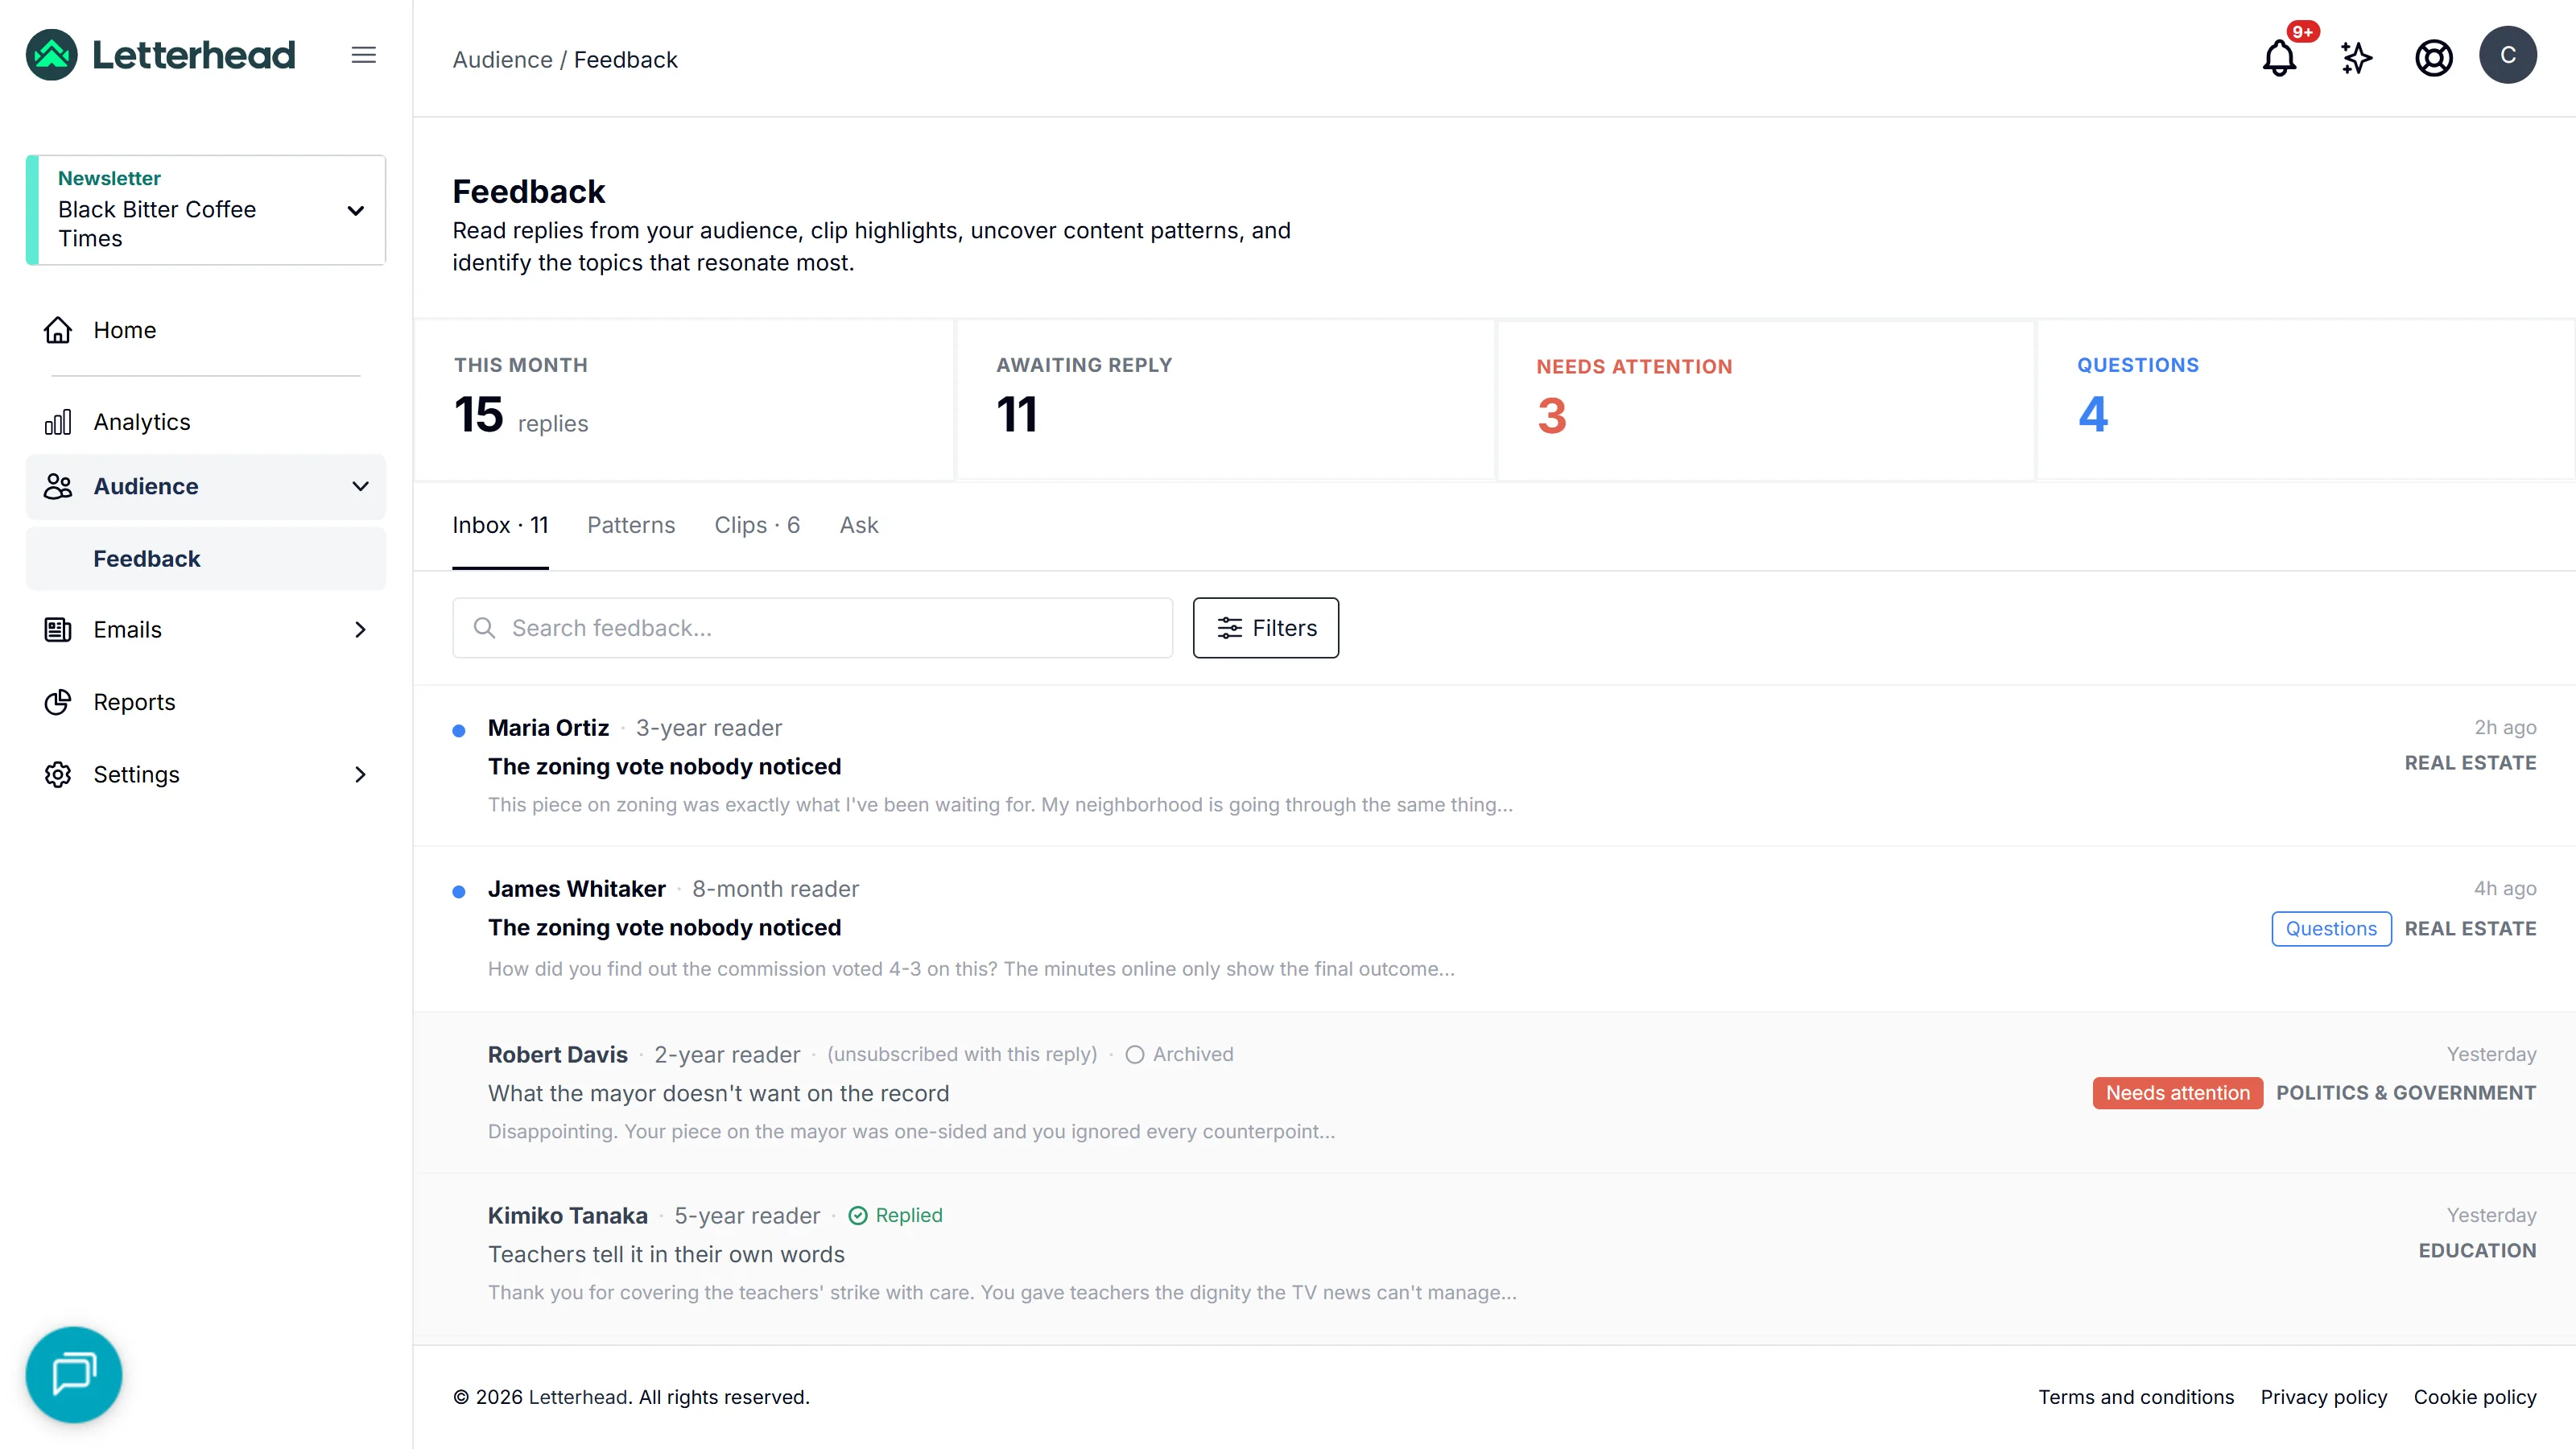
Task: Click the Analytics bar chart icon
Action: tap(58, 422)
